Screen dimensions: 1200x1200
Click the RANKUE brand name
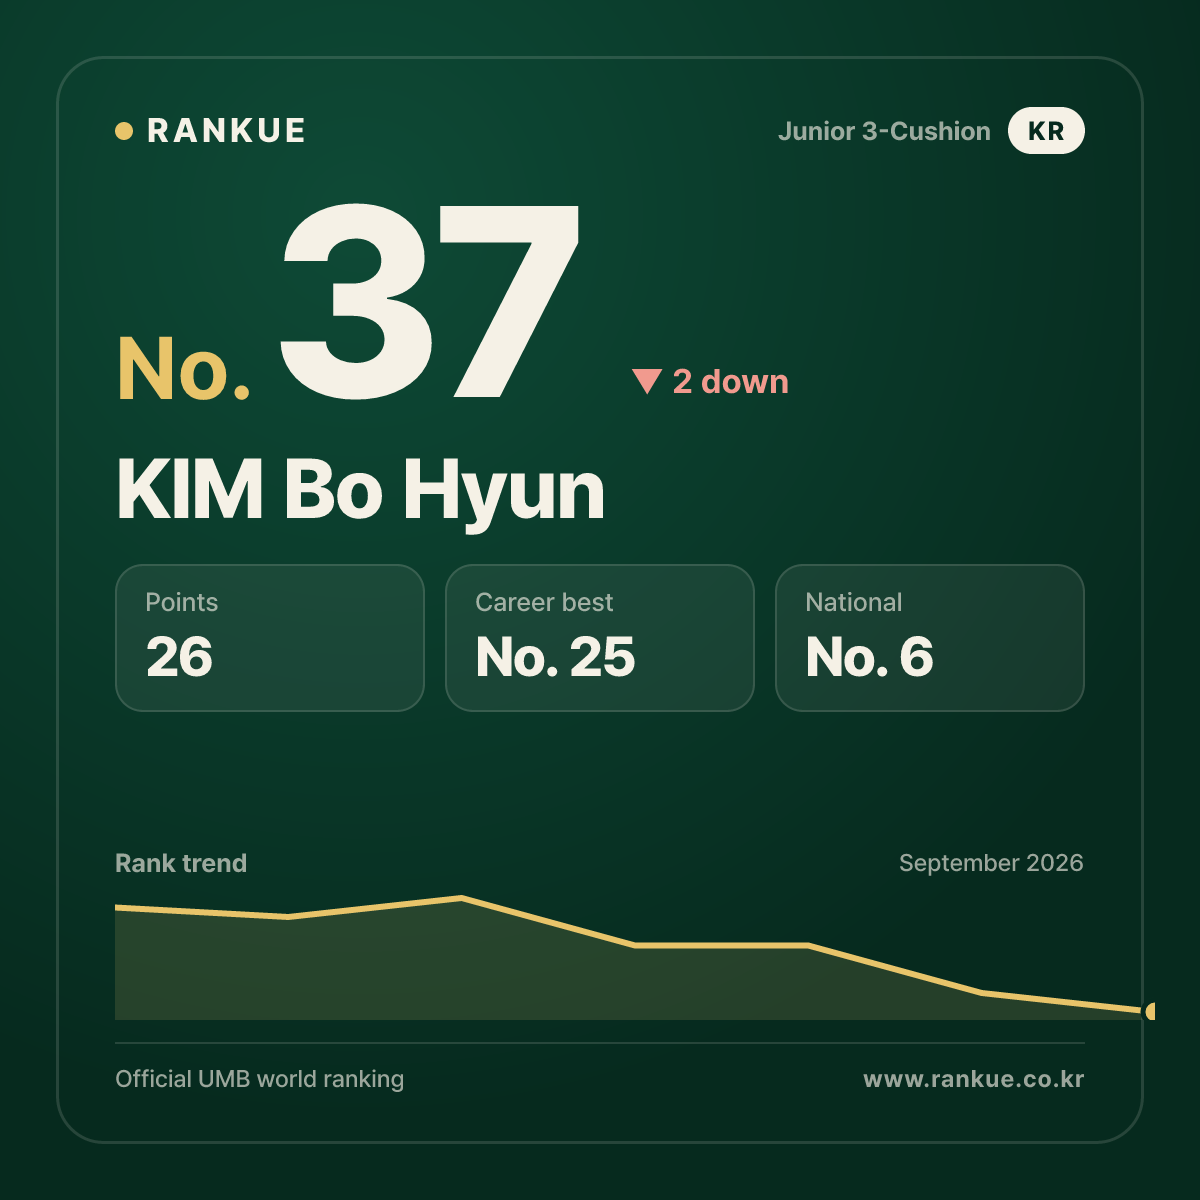coord(226,131)
